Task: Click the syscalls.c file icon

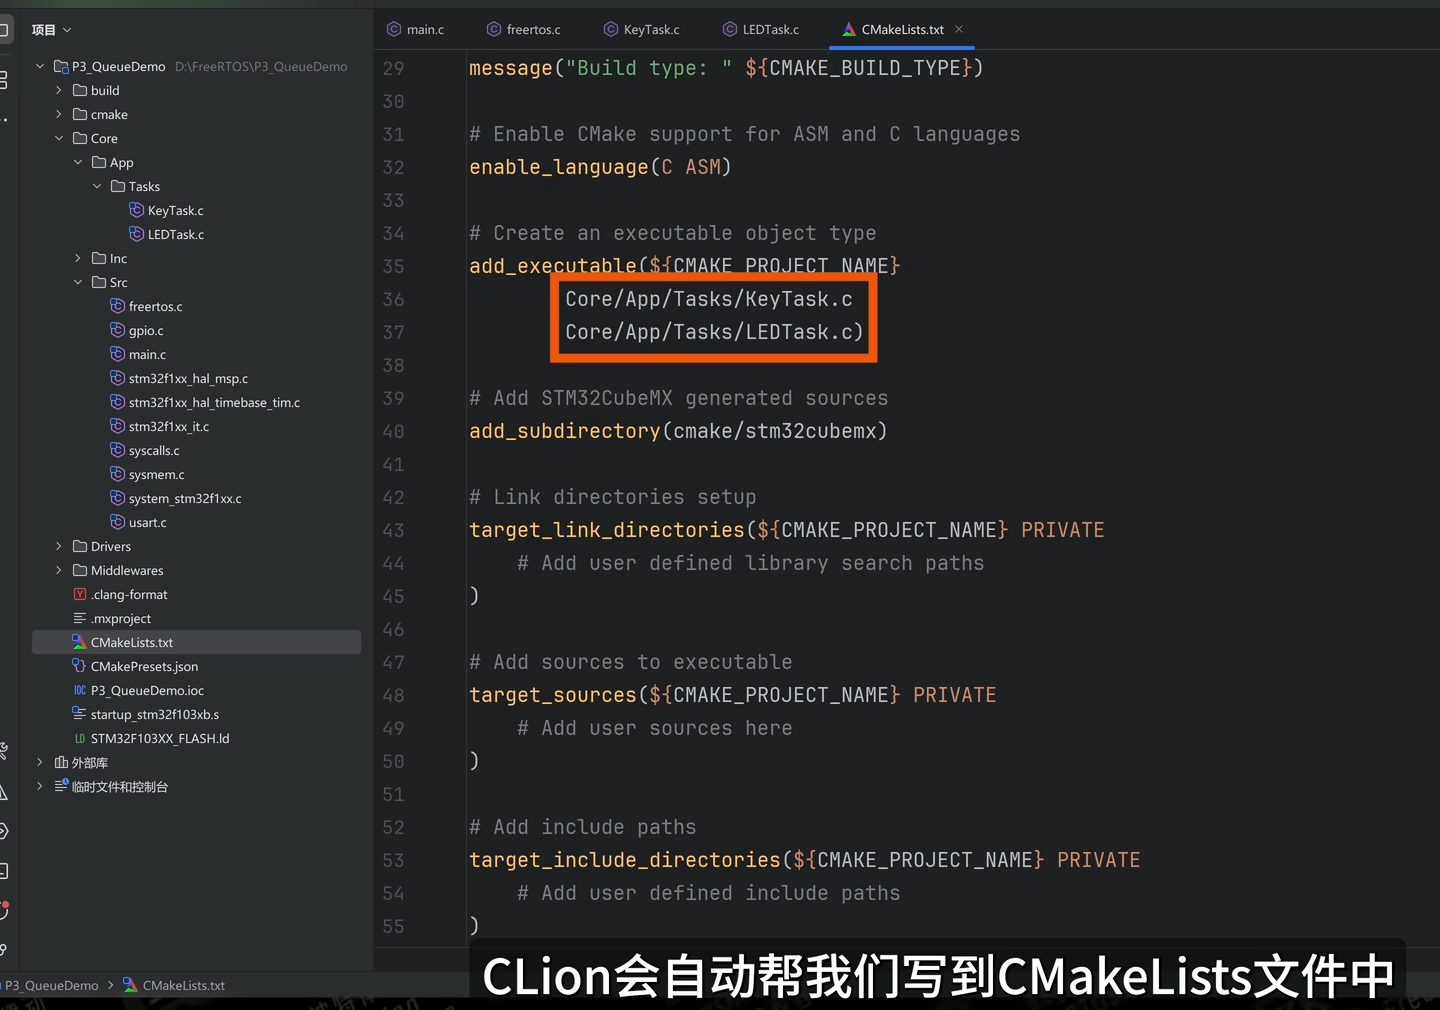Action: click(118, 450)
